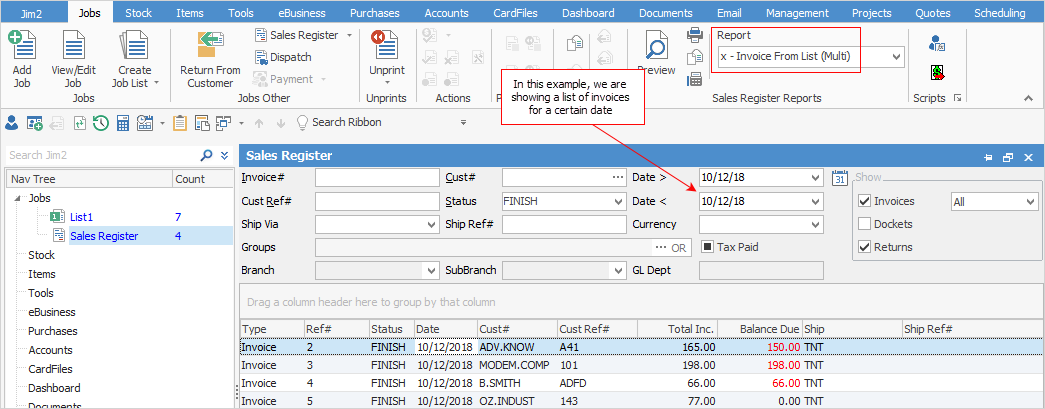Image resolution: width=1045 pixels, height=409 pixels.
Task: Click the add cardfile icon in quick access toolbar
Action: pyautogui.click(x=35, y=123)
